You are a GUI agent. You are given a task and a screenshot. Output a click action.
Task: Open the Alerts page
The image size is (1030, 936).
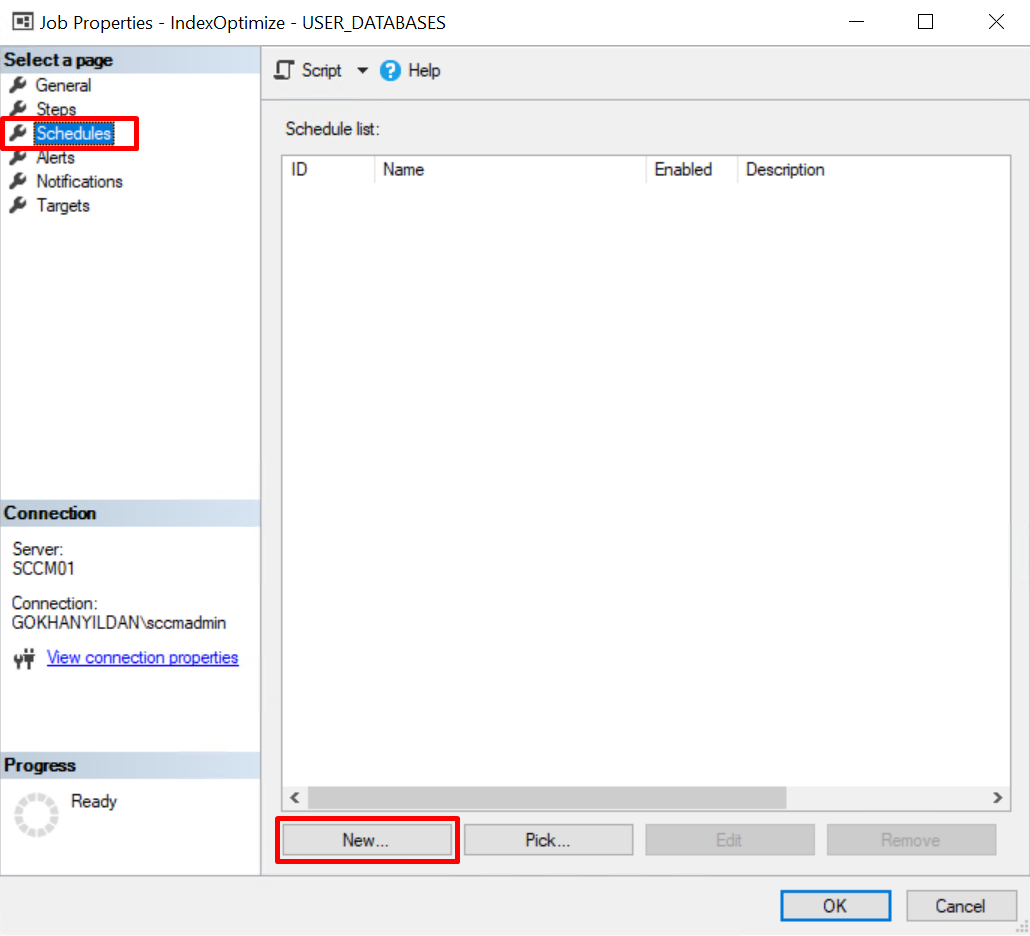pos(55,158)
